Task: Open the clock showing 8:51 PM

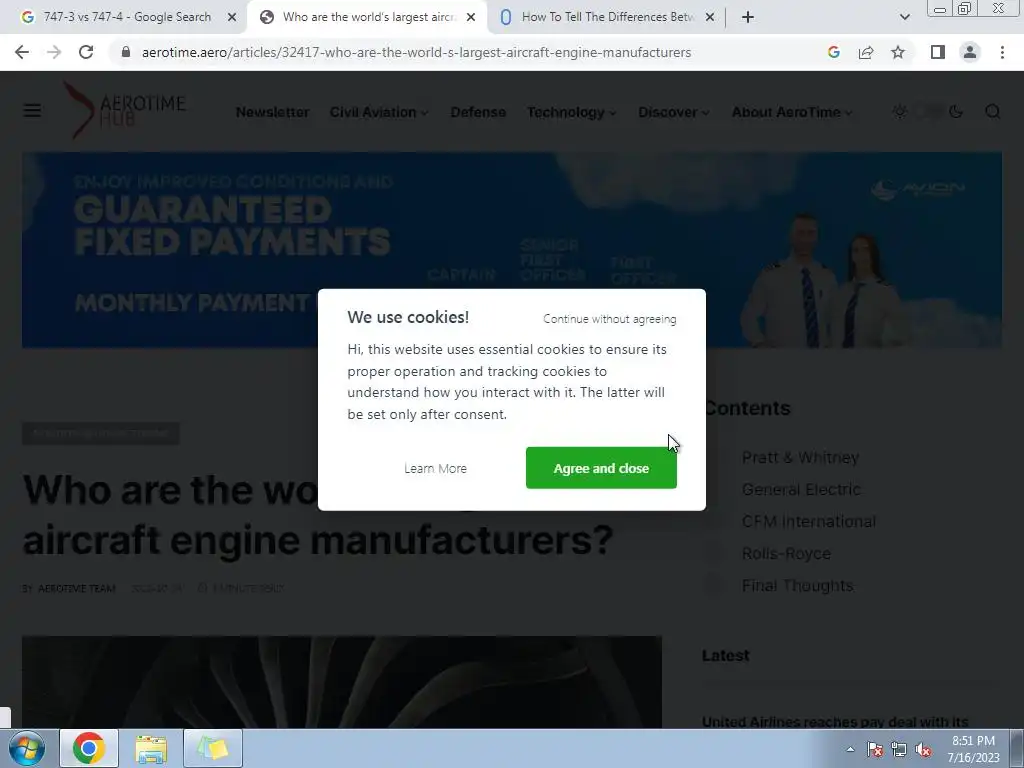Action: [x=973, y=749]
